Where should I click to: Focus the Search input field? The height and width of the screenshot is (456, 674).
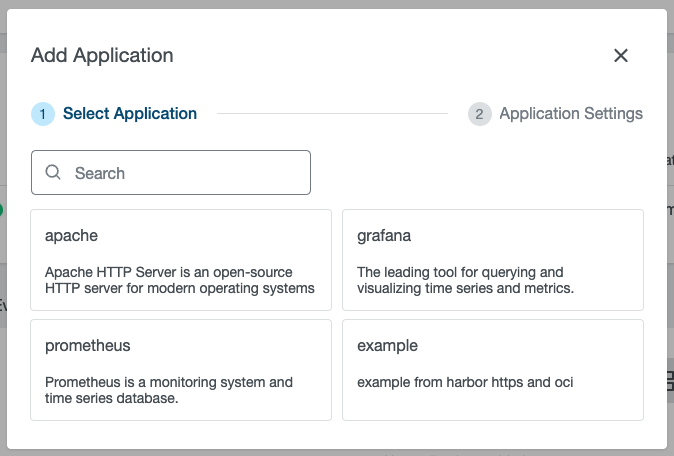point(185,173)
